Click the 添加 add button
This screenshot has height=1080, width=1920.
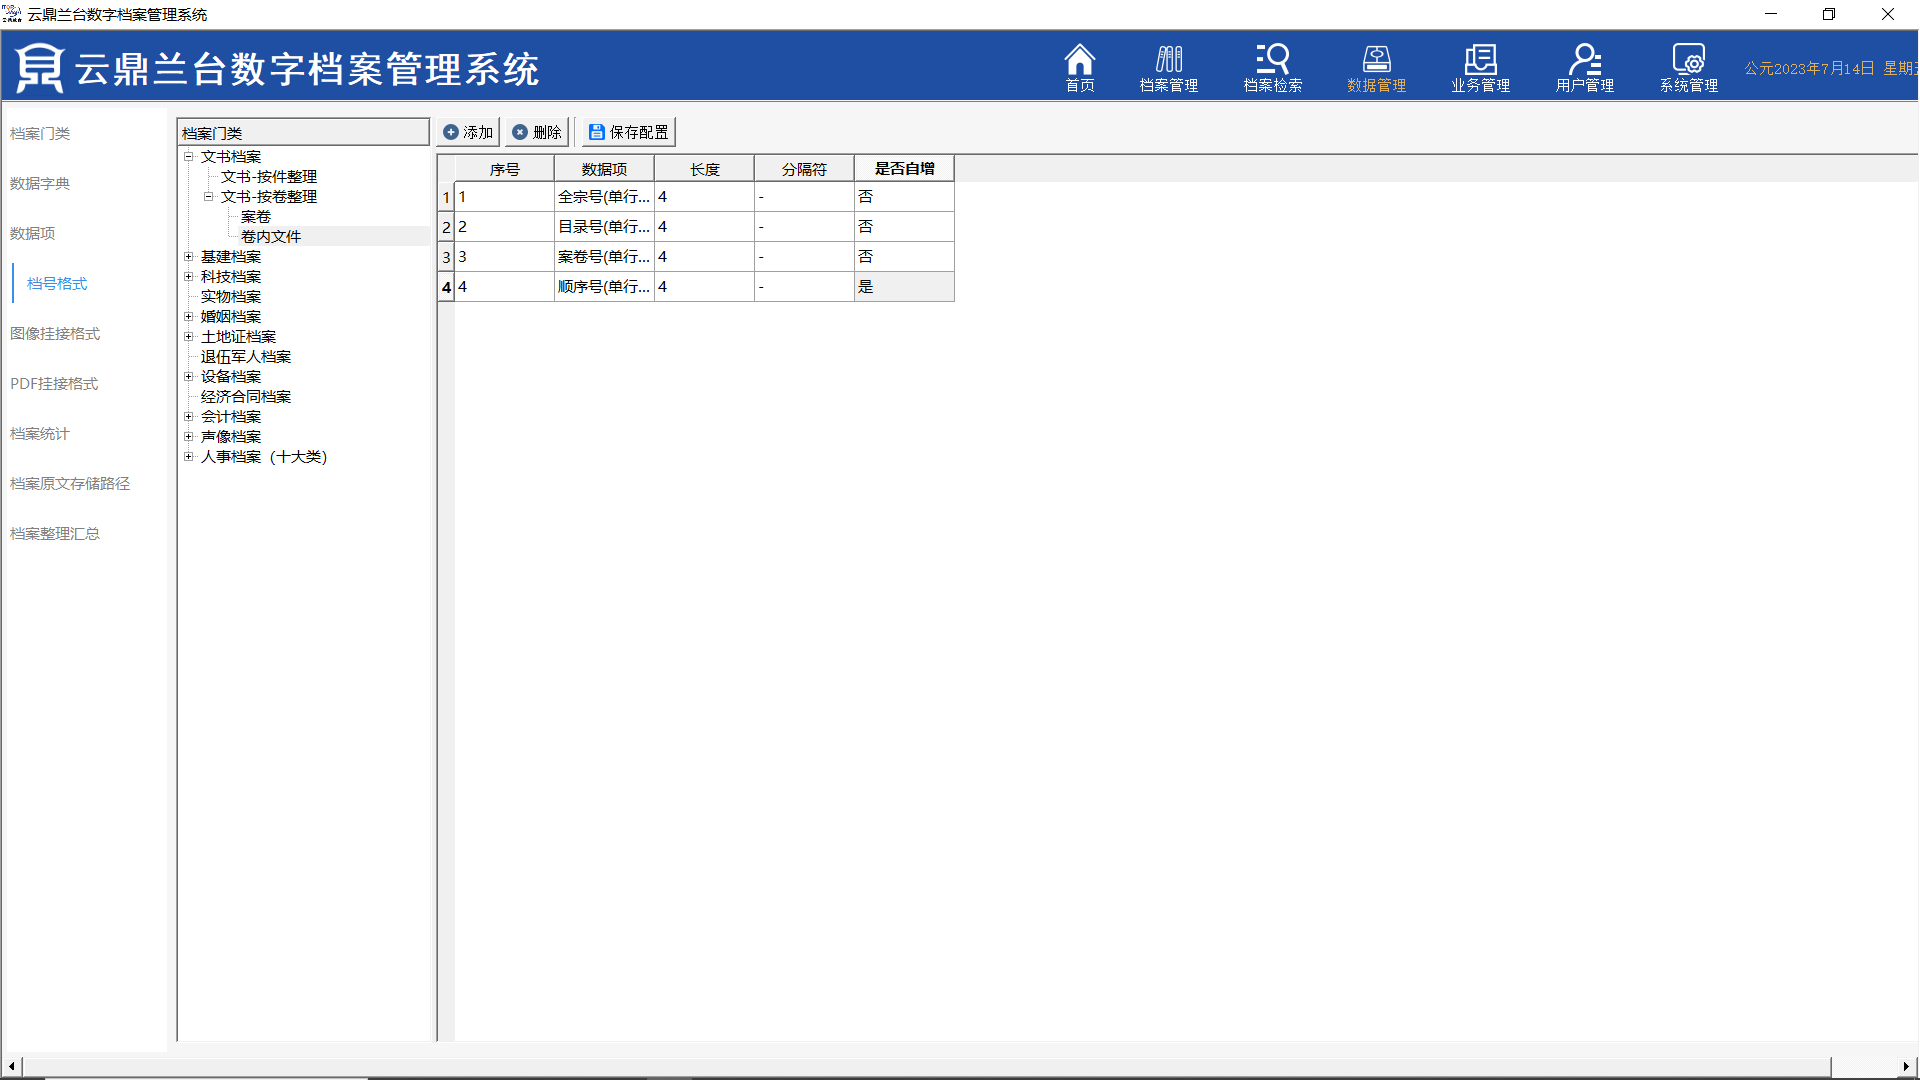click(x=468, y=132)
